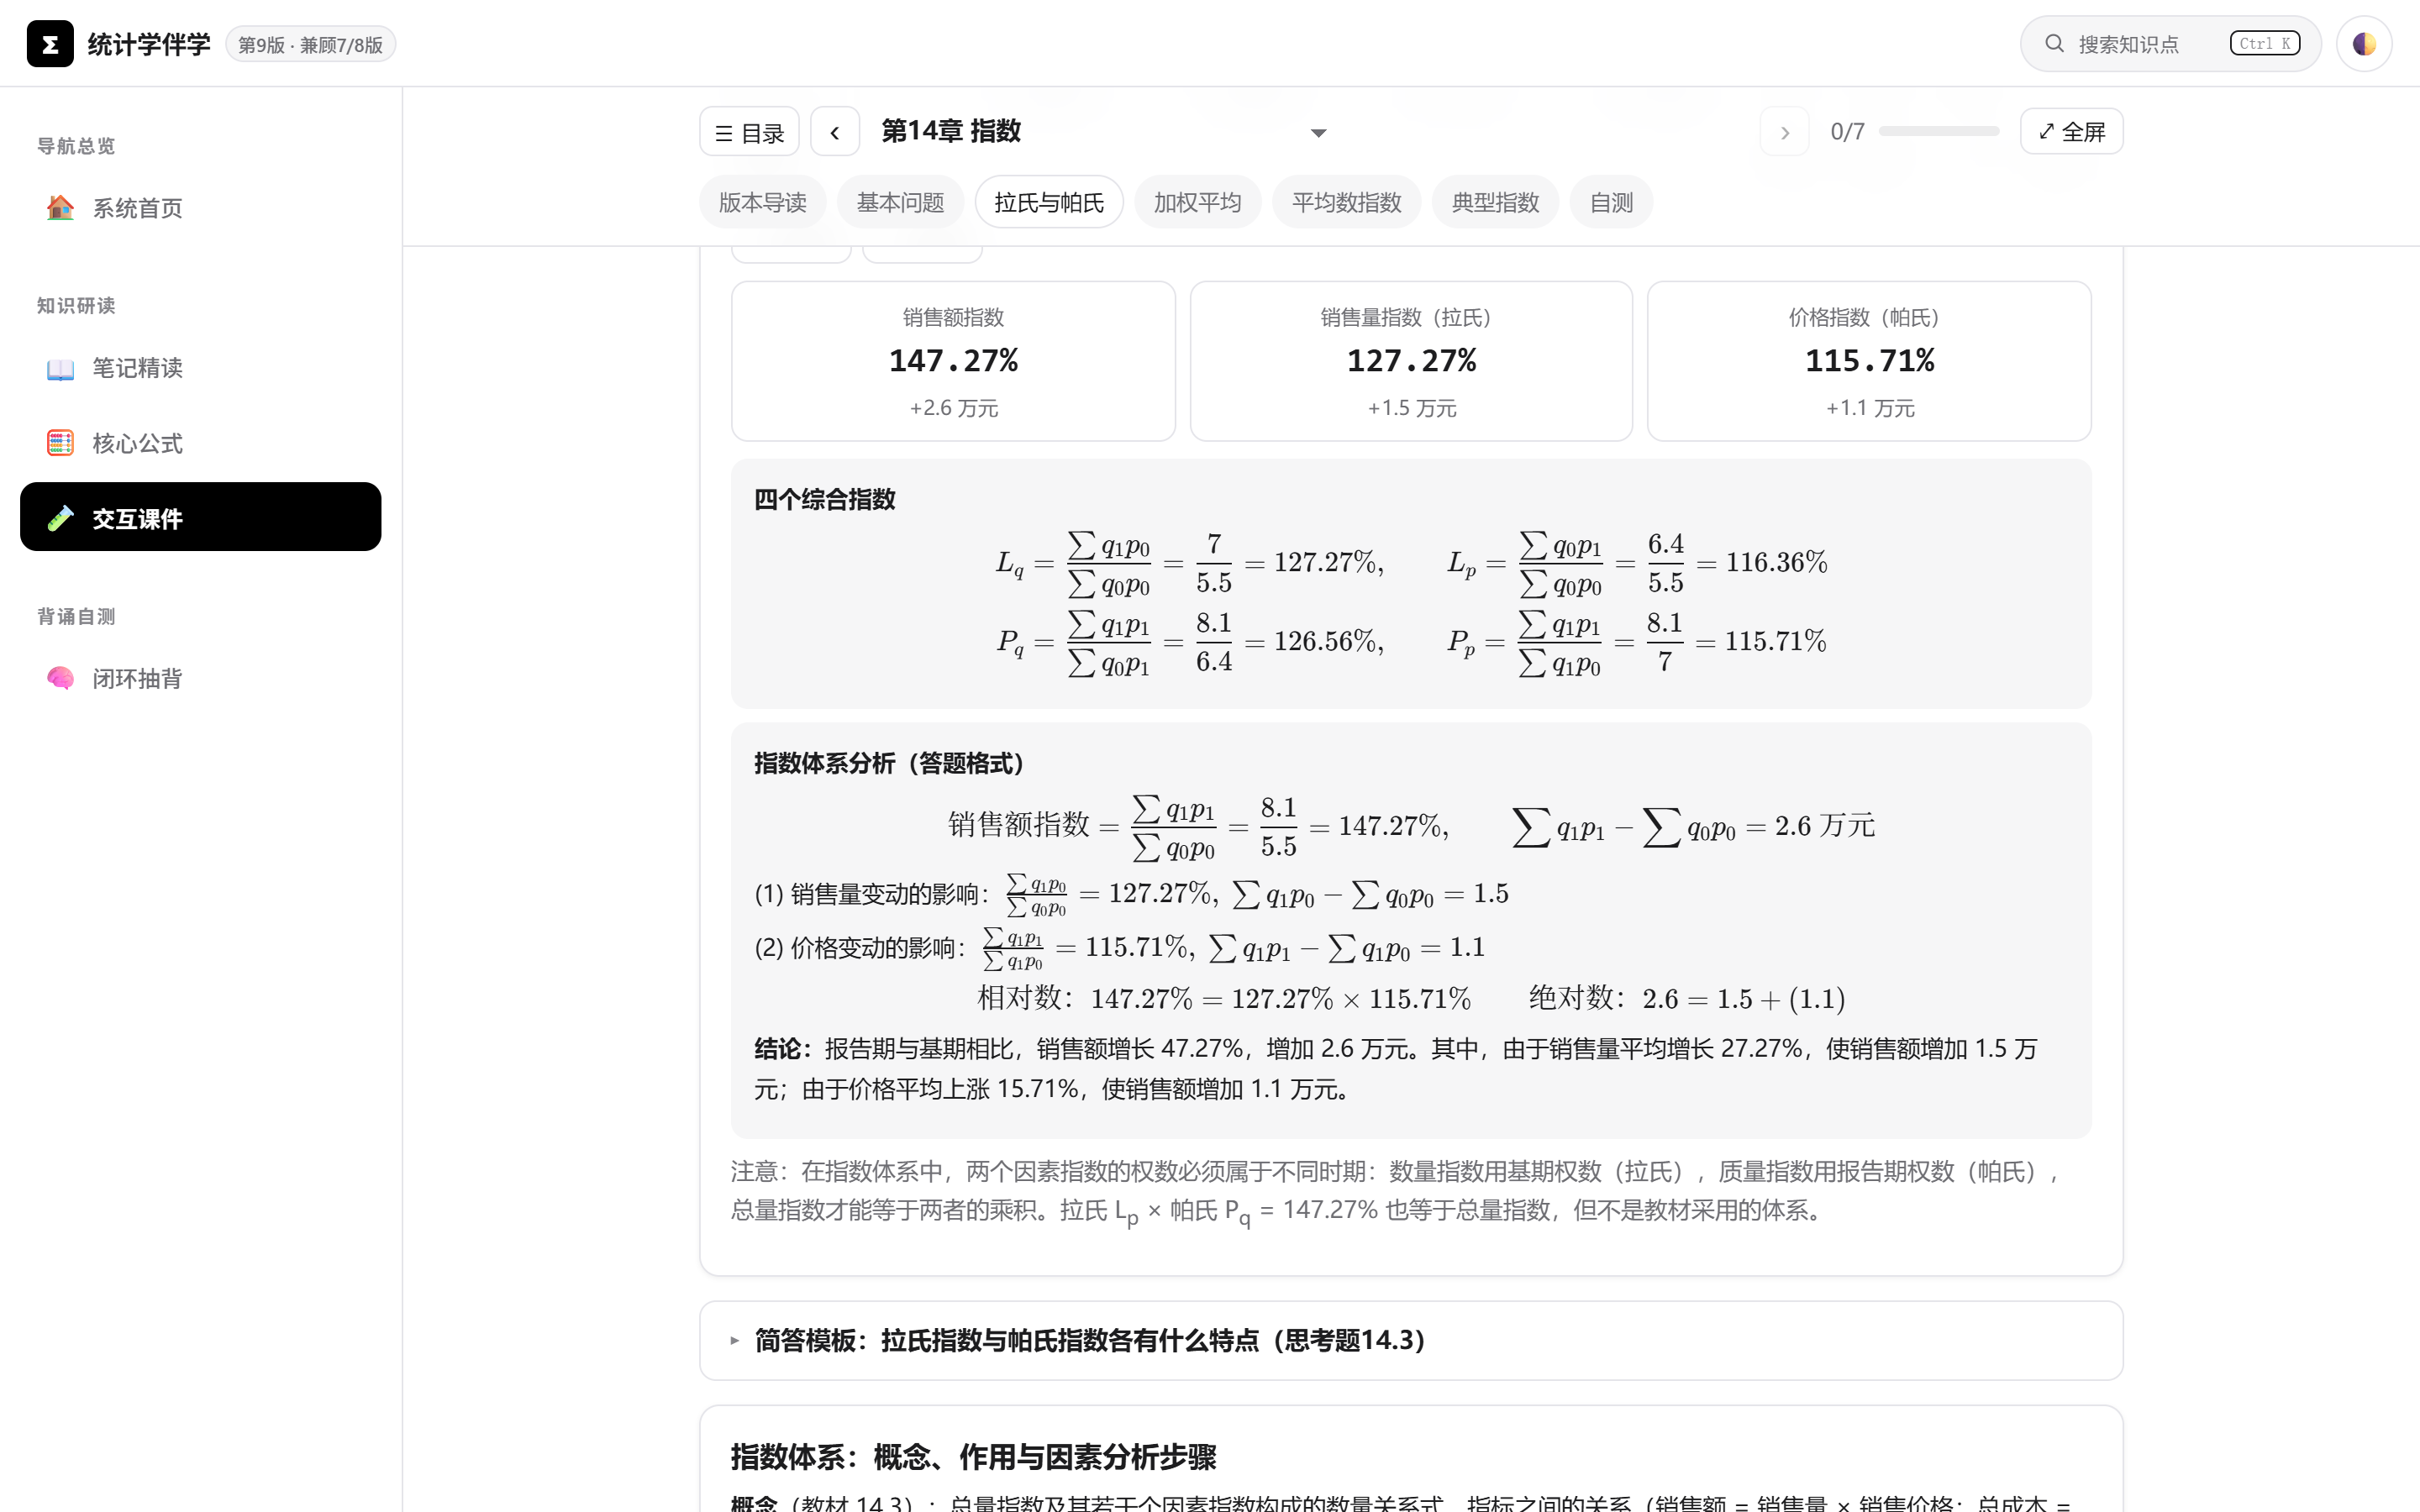Select the 拉氏与帕氏 tab

tap(1049, 202)
